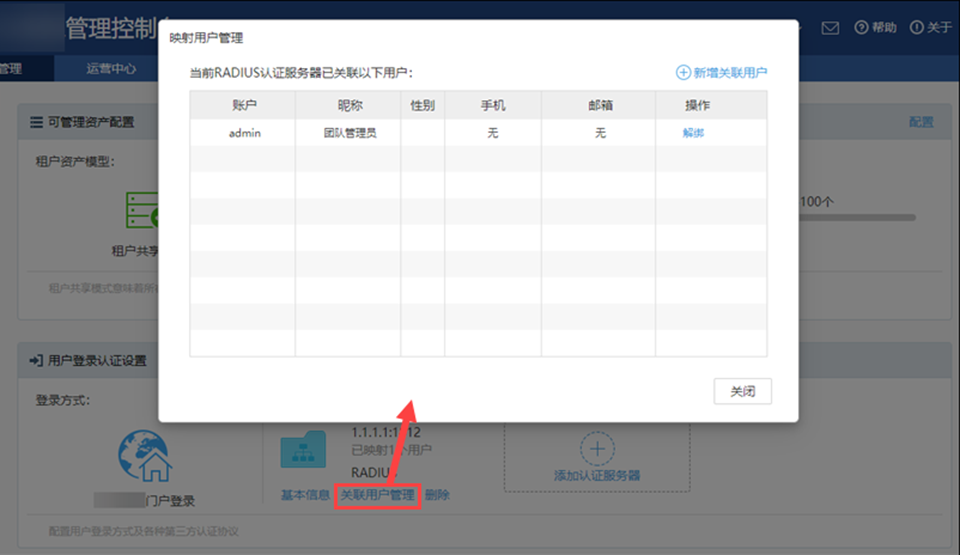The width and height of the screenshot is (960, 555).
Task: Select the admin account cell in table
Action: point(244,133)
